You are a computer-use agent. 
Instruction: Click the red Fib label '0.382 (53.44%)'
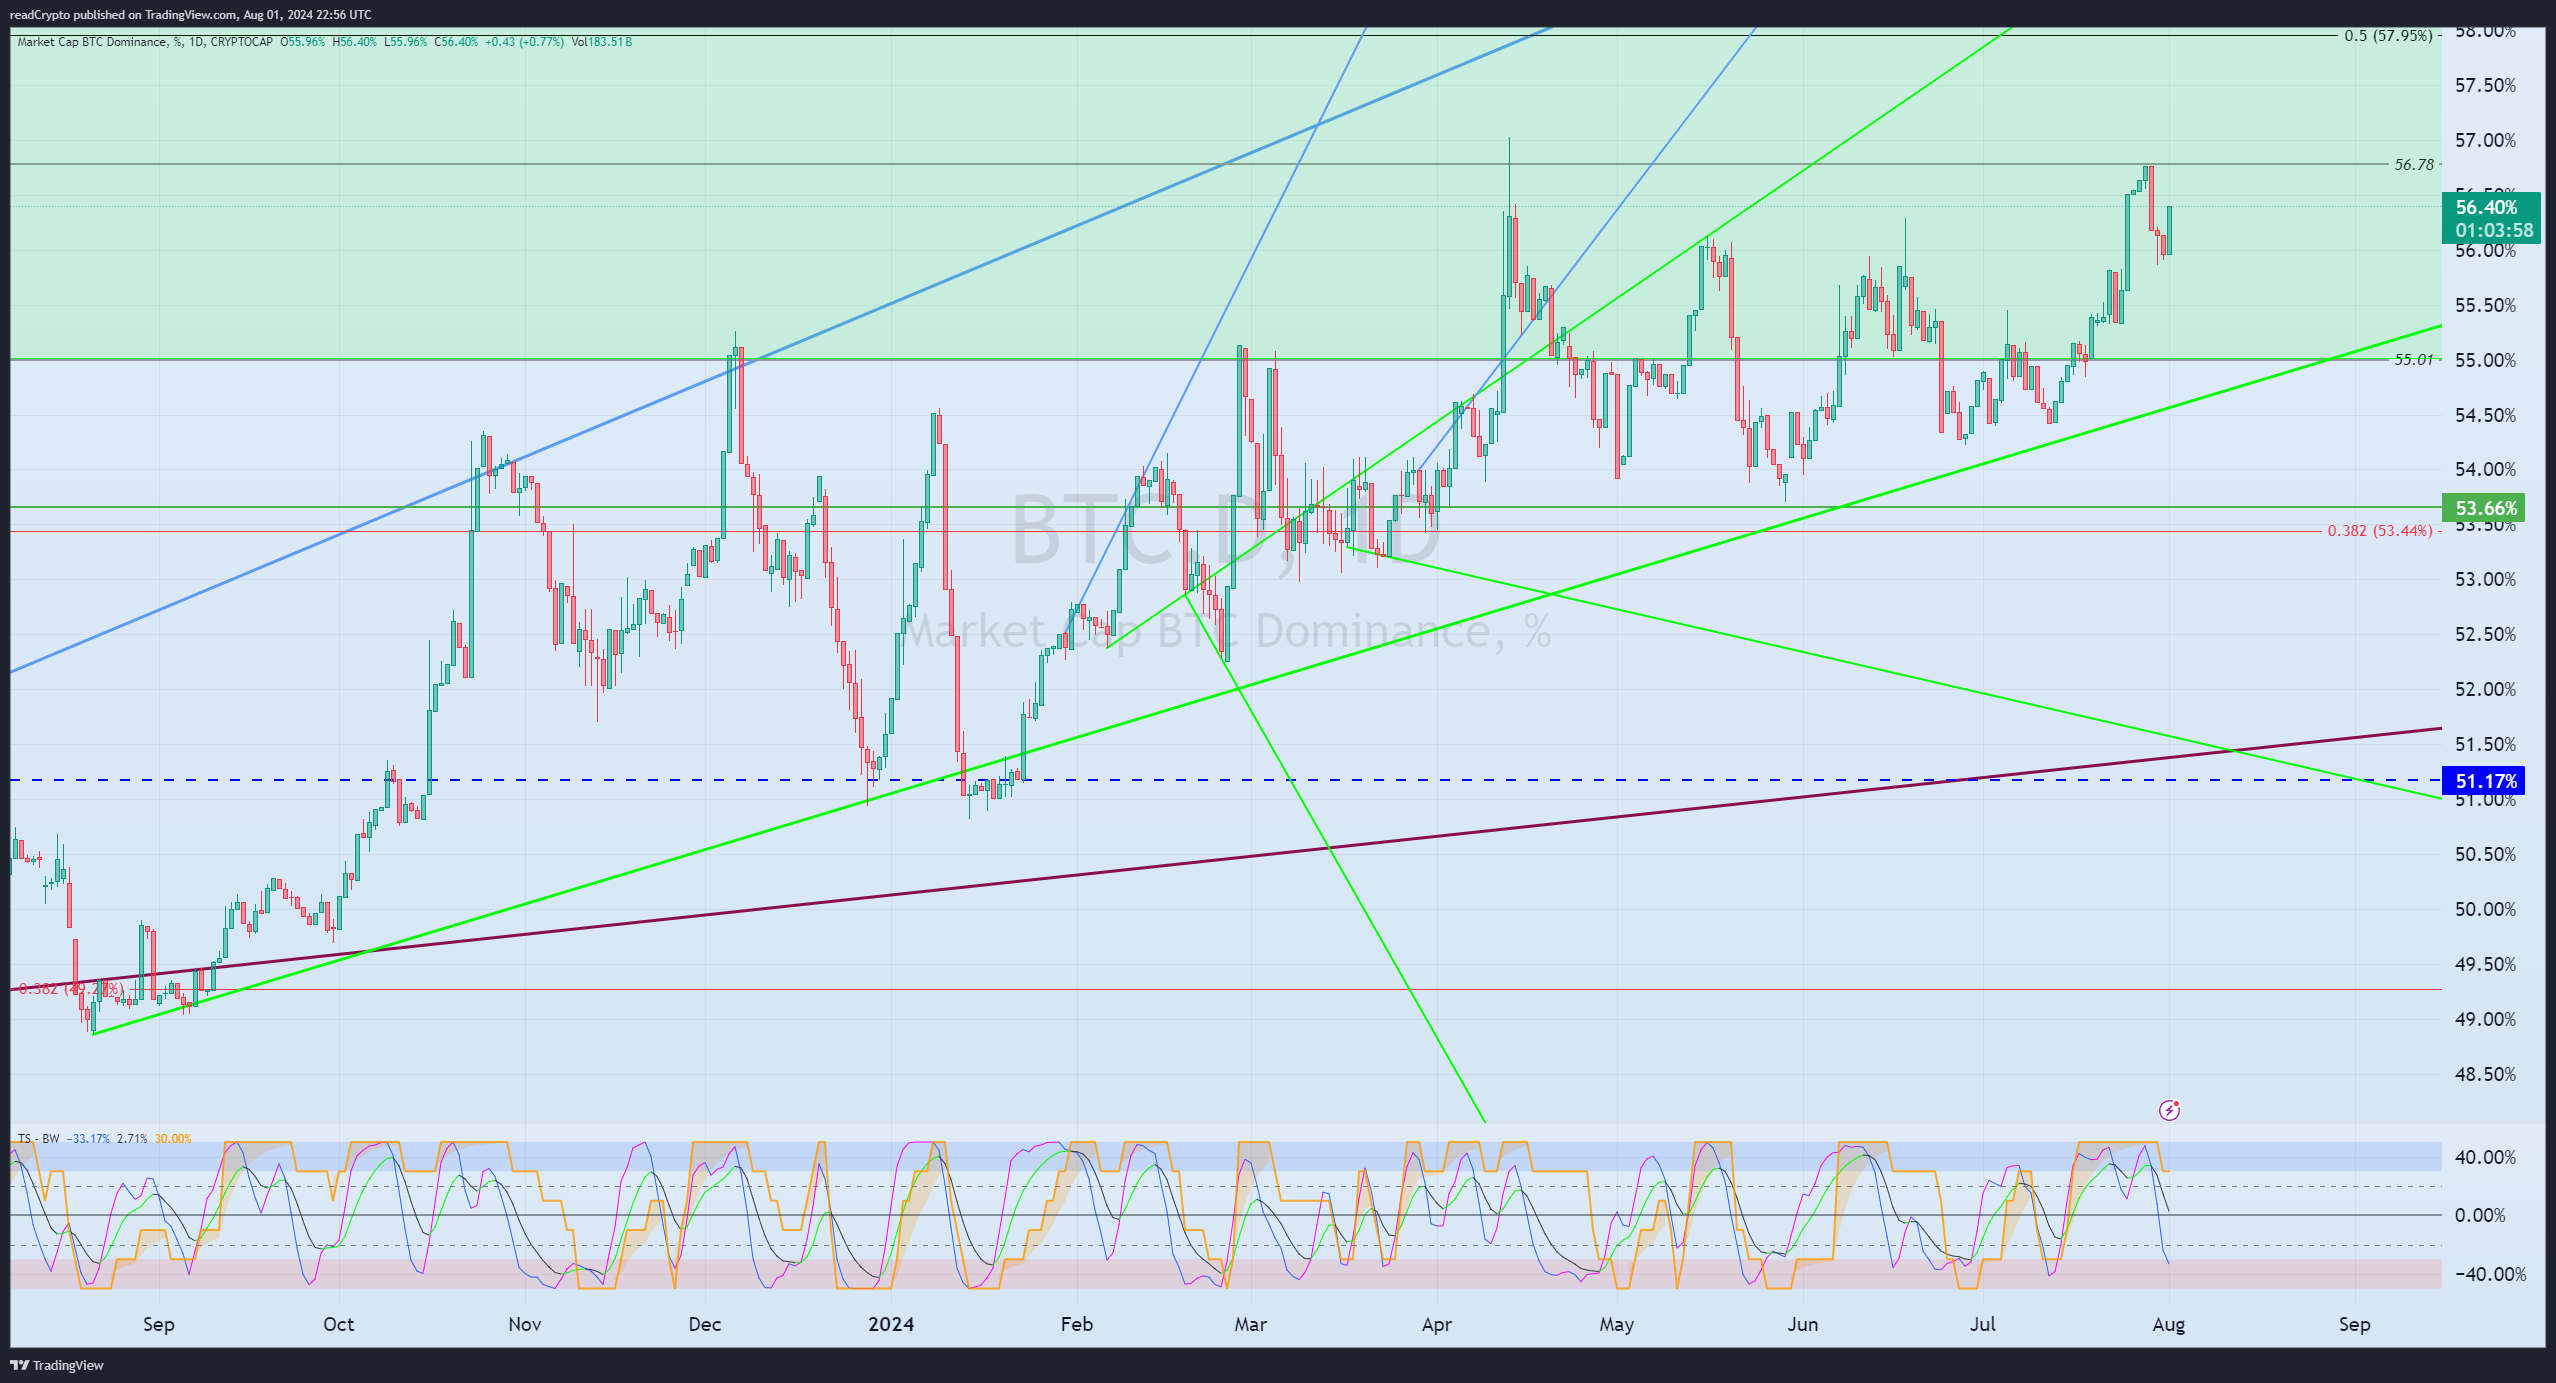pos(2379,530)
